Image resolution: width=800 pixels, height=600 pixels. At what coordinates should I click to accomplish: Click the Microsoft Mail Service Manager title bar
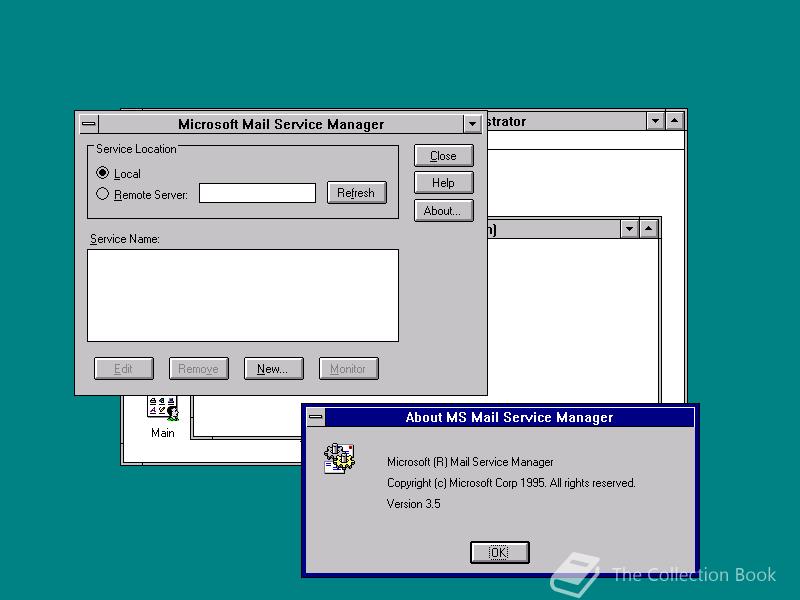point(281,124)
